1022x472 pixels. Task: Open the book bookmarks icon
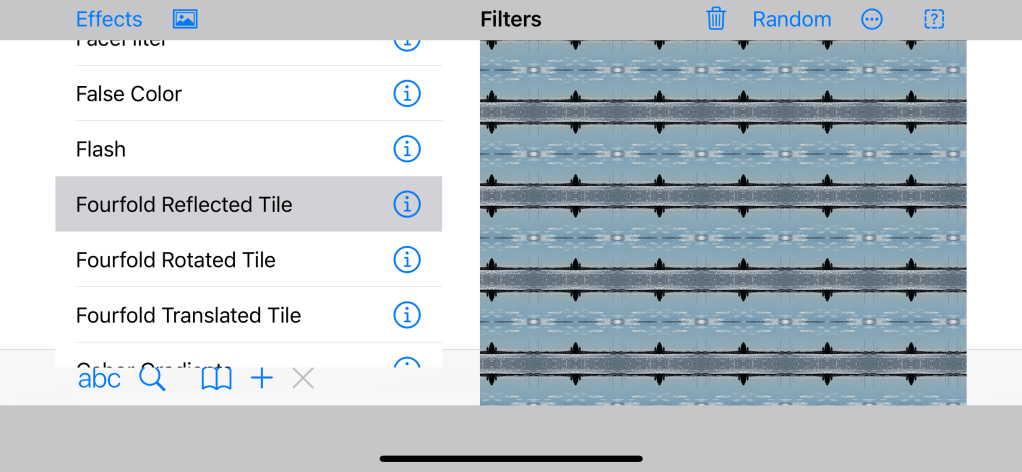click(216, 378)
